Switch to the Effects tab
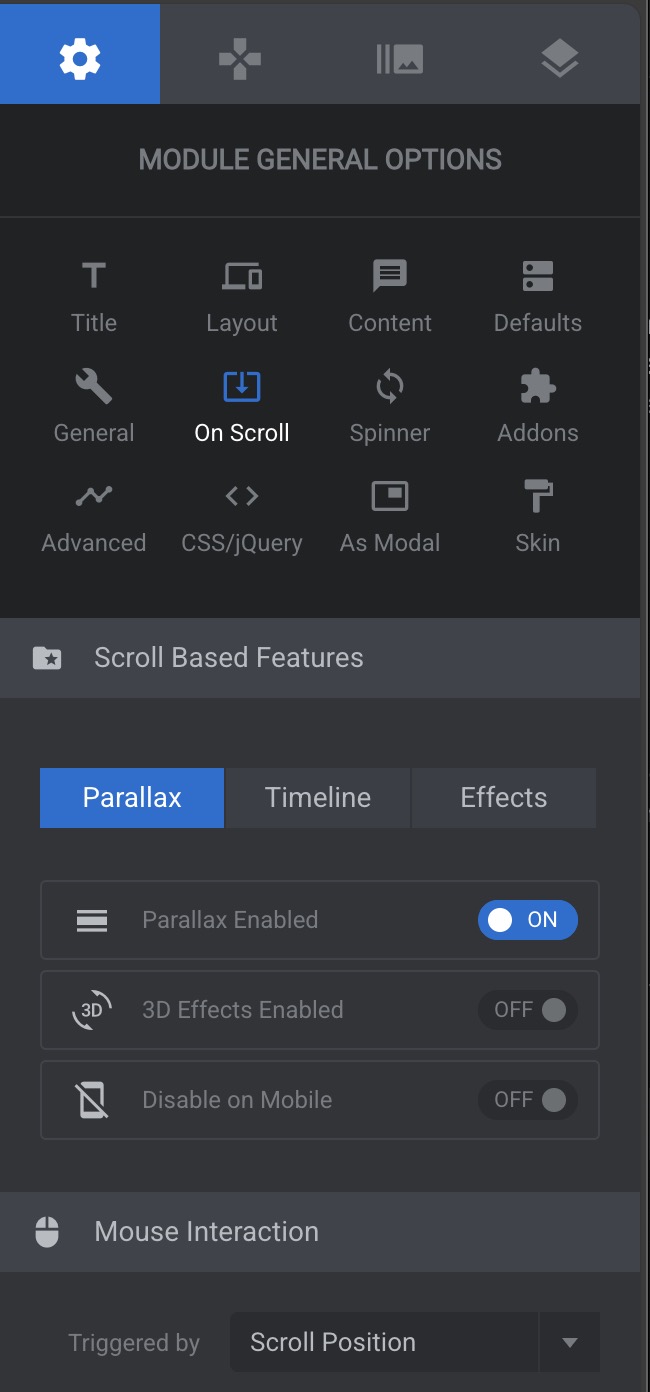650x1392 pixels. 503,798
